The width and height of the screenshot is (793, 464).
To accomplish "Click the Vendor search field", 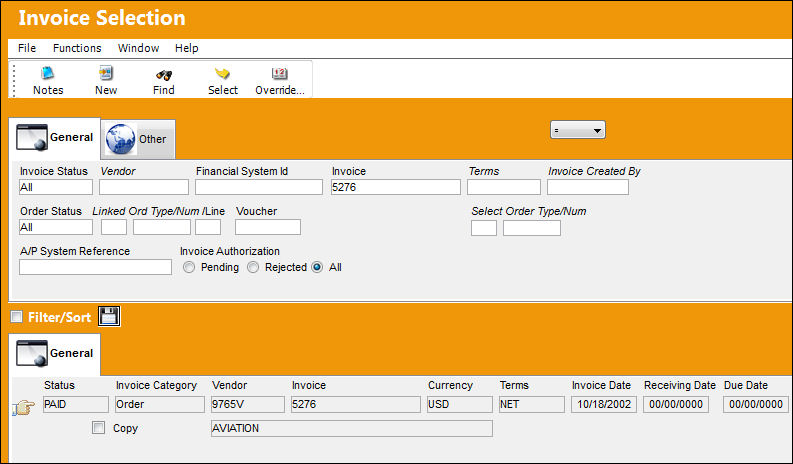I will [x=144, y=187].
